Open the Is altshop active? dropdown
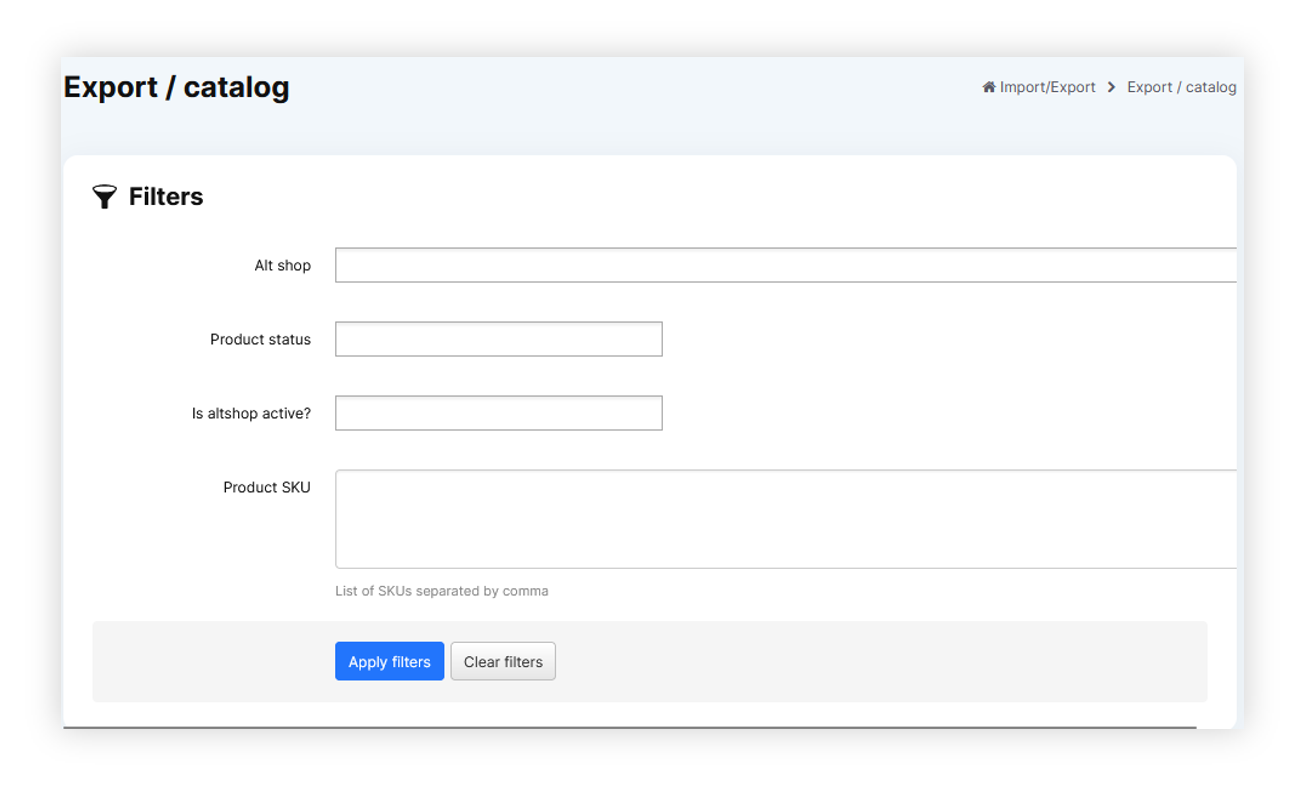Screen dimensions: 1310x789 [498, 413]
